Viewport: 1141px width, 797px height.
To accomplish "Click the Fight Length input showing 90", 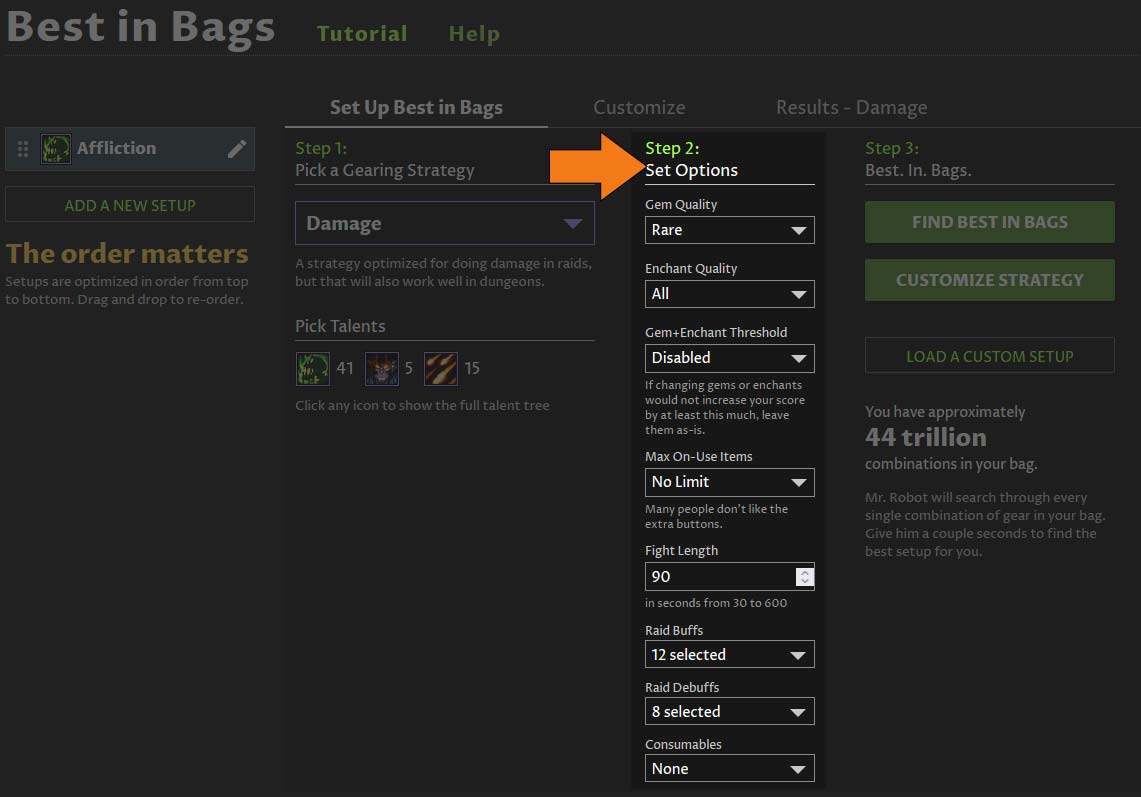I will (720, 576).
